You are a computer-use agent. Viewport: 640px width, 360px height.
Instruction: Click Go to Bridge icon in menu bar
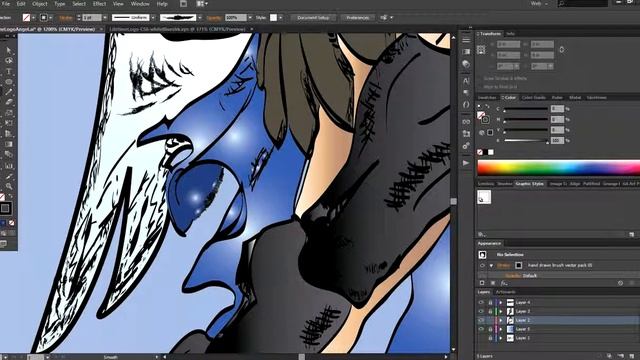[184, 4]
